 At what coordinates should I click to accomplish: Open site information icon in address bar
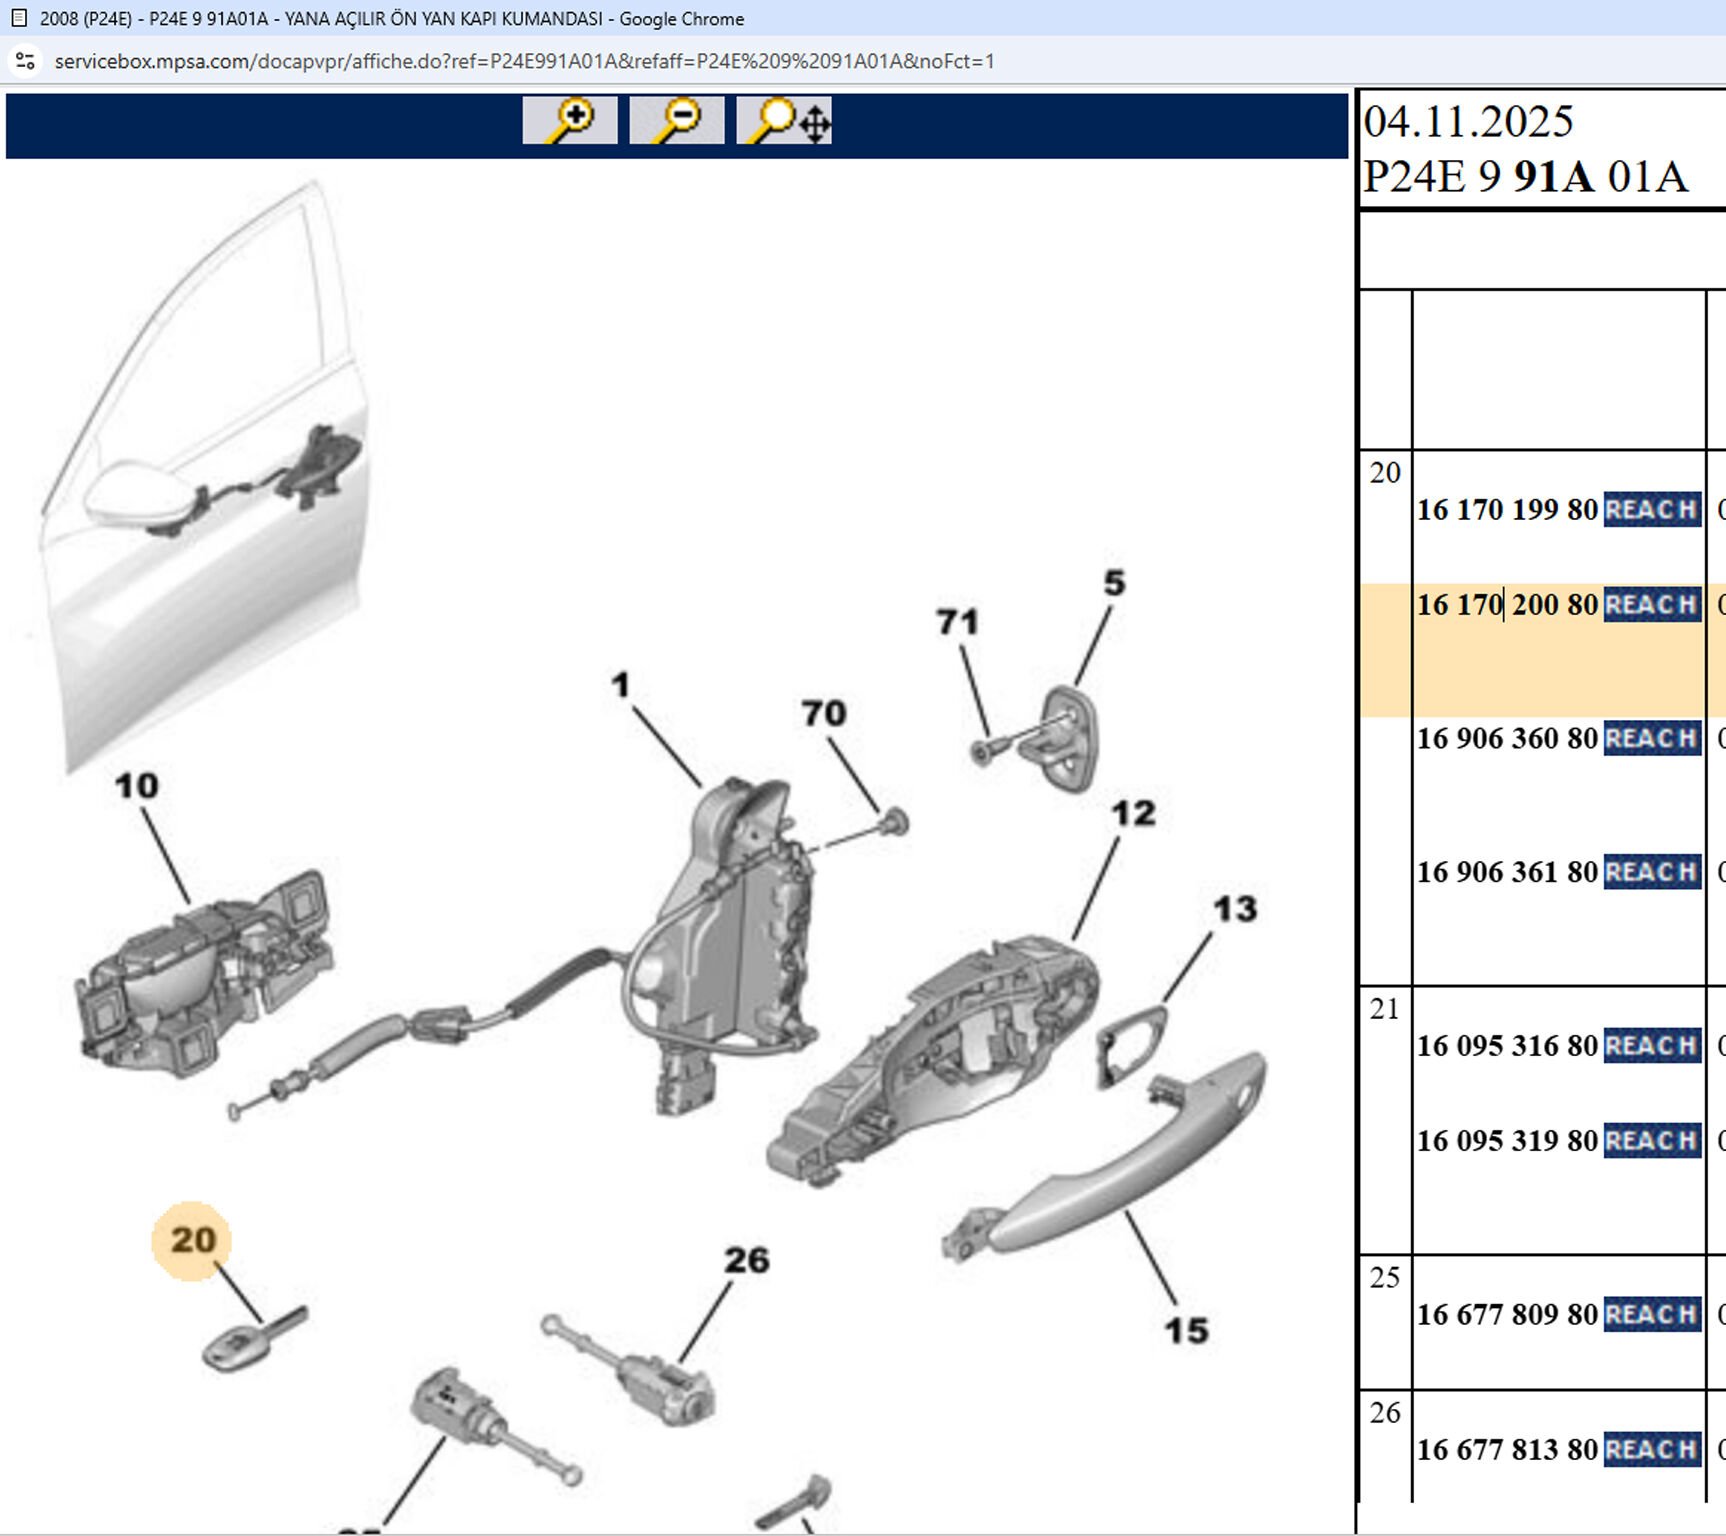[25, 61]
